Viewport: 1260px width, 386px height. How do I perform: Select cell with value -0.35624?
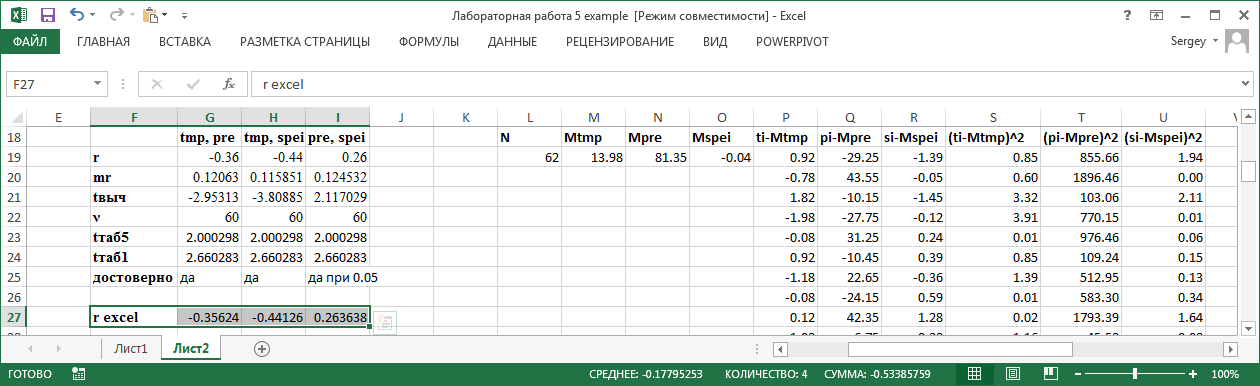point(209,317)
